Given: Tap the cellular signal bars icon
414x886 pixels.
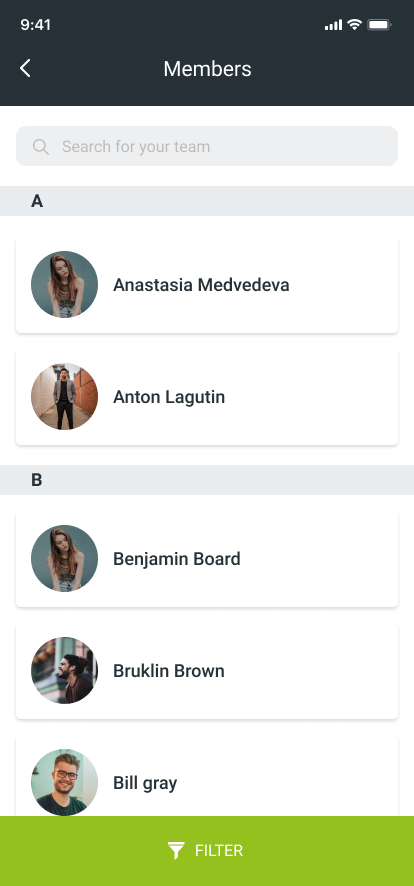Looking at the screenshot, I should coord(333,25).
